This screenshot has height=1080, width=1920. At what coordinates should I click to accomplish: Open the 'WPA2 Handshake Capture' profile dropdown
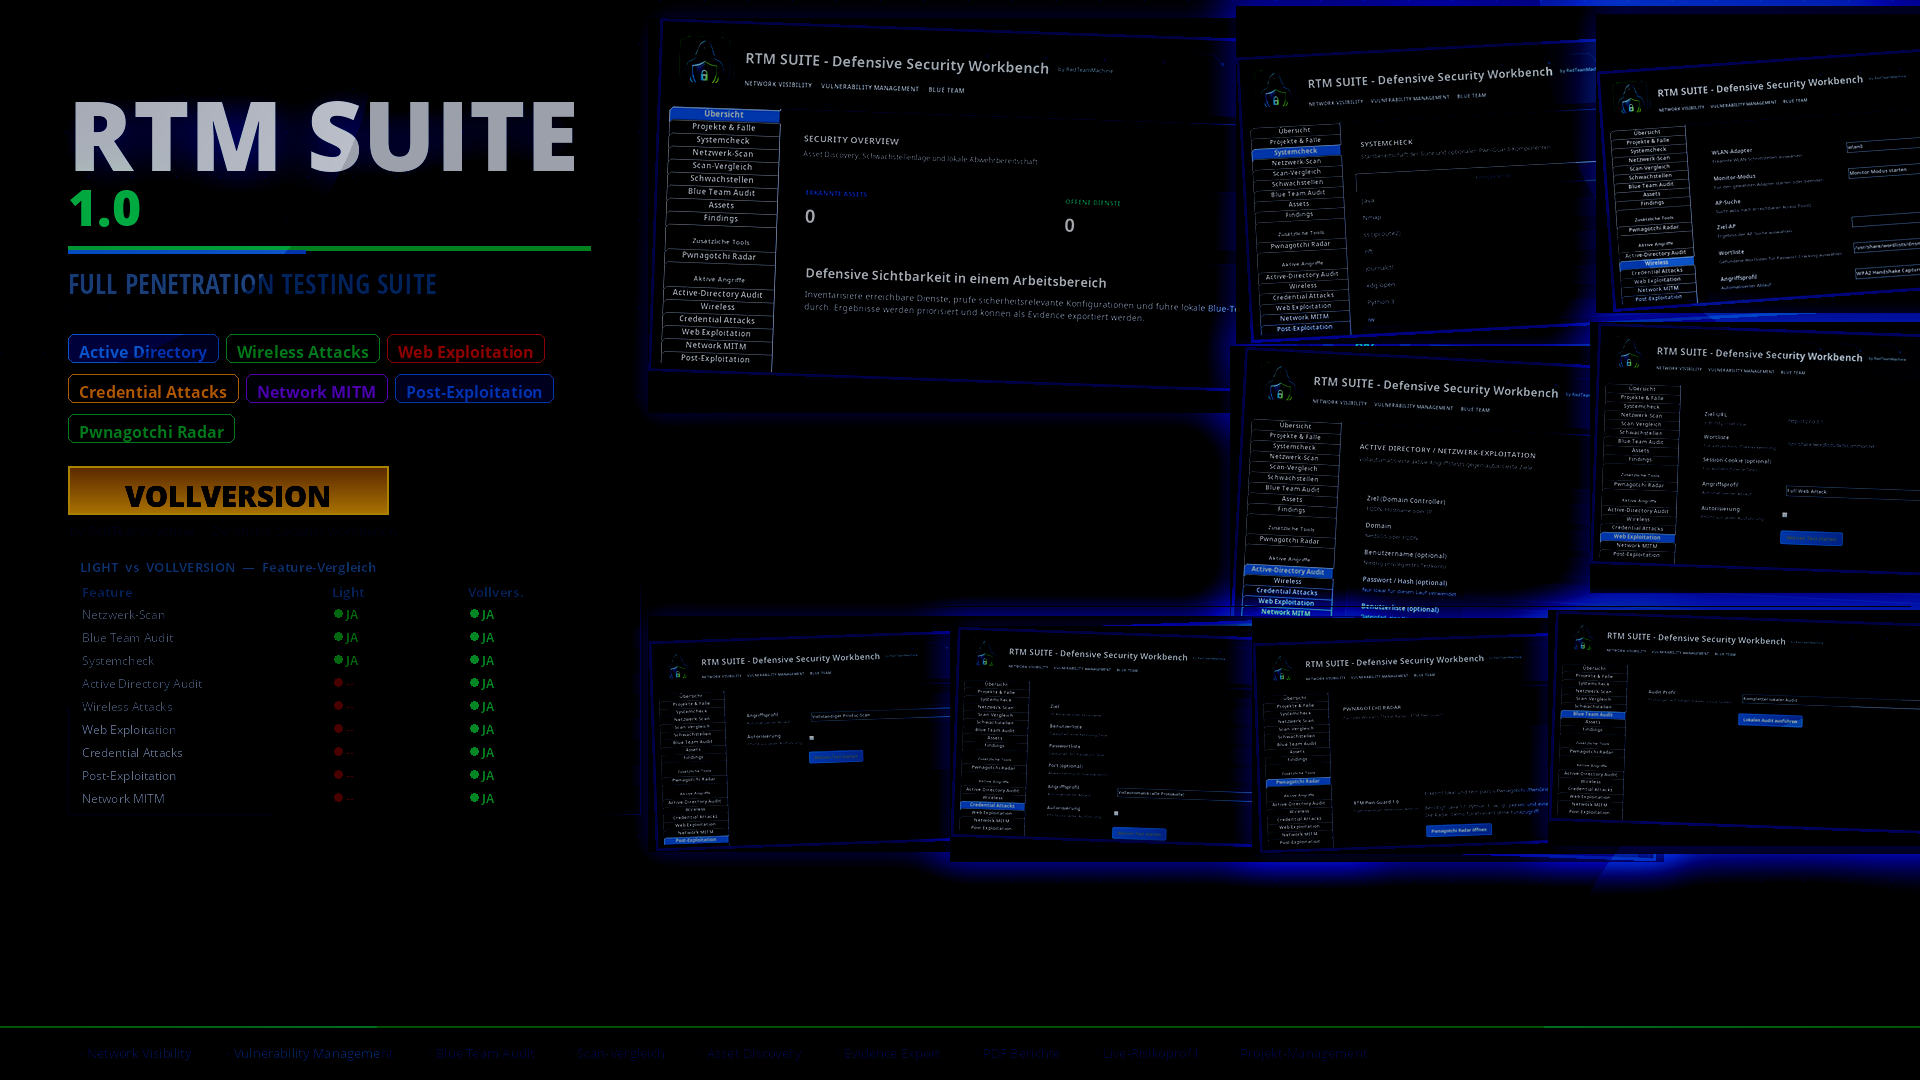(1887, 270)
